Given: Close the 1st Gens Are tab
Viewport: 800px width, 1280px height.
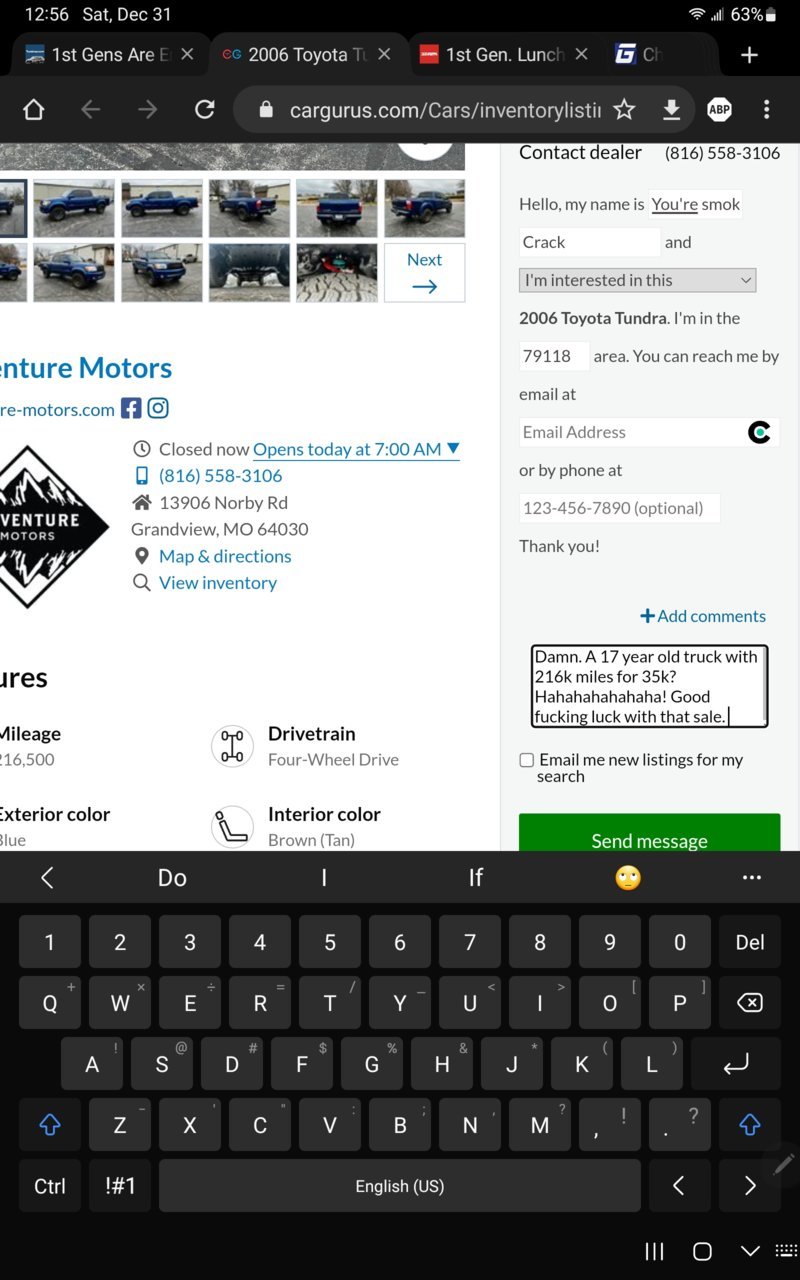Looking at the screenshot, I should point(186,55).
